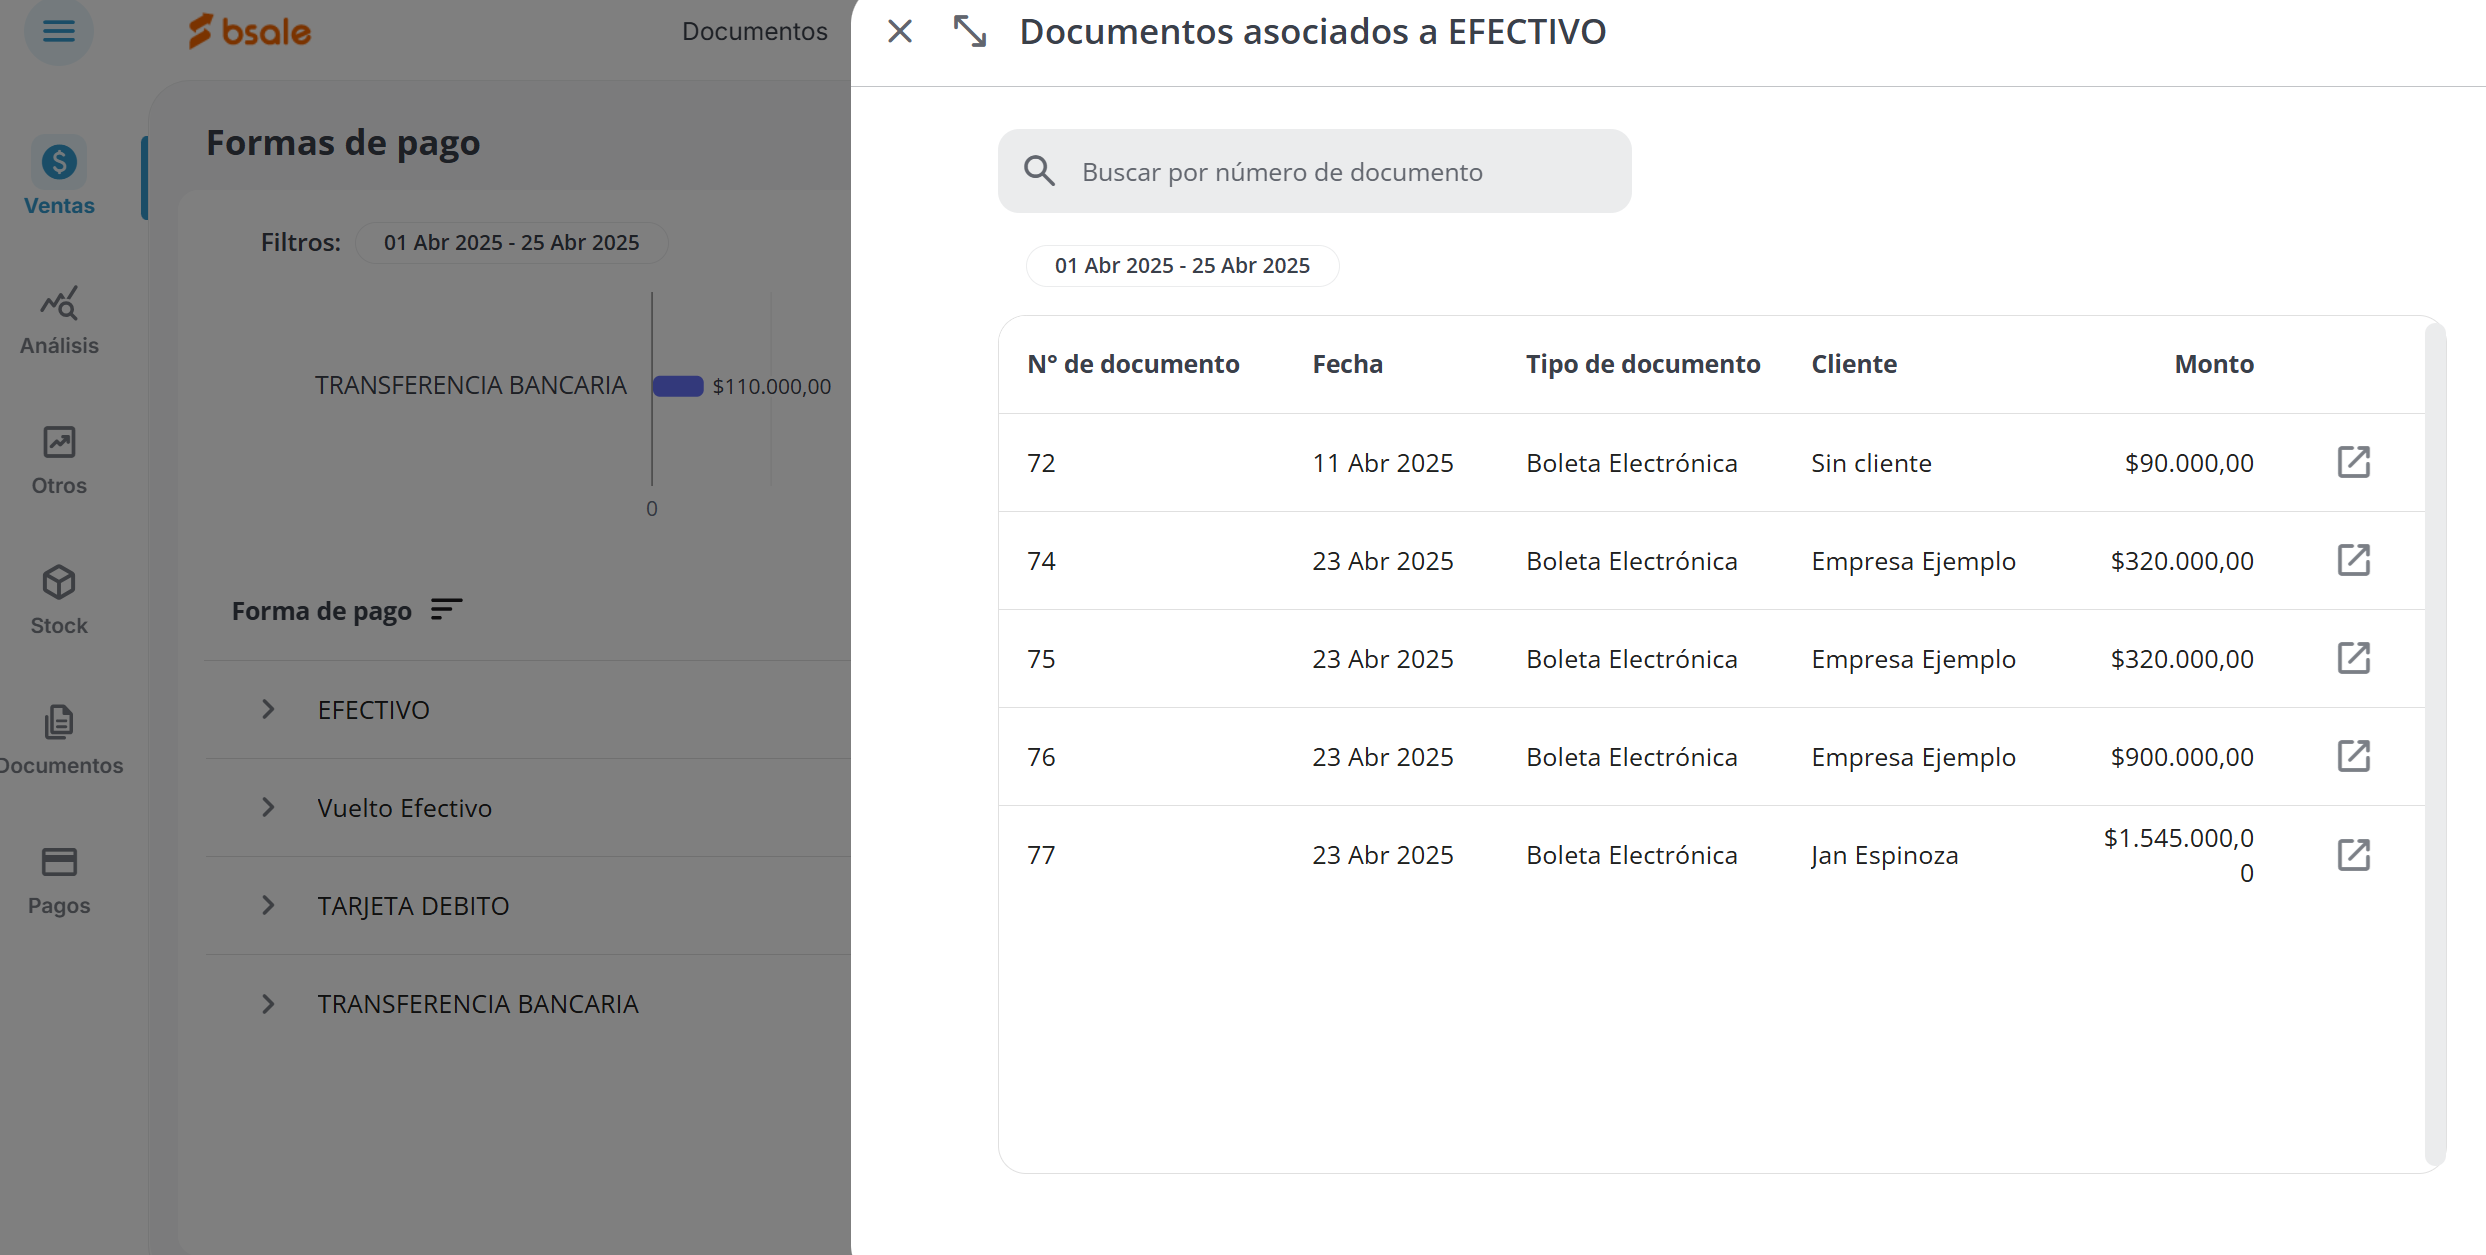
Task: Open the Pagos sidebar section
Action: click(x=59, y=880)
